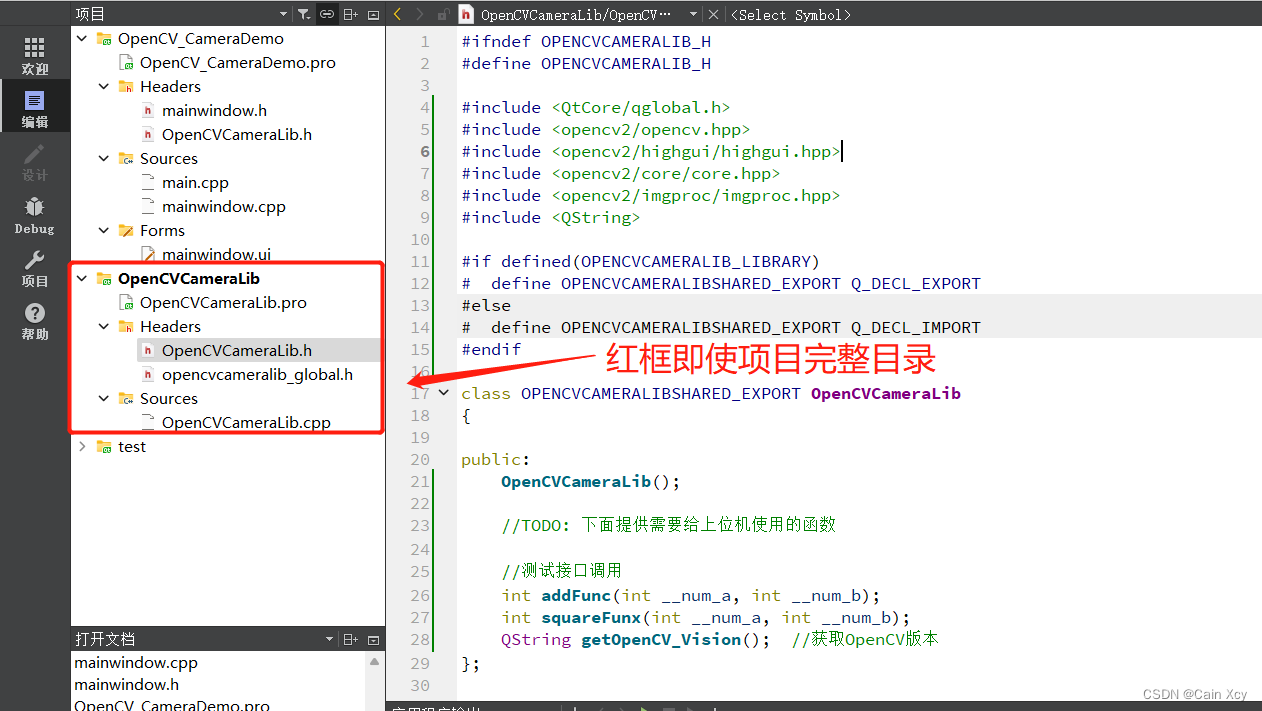Screen dimensions: 1262x711
Task: Open mainwindow.h in Open Documents list
Action: click(126, 684)
